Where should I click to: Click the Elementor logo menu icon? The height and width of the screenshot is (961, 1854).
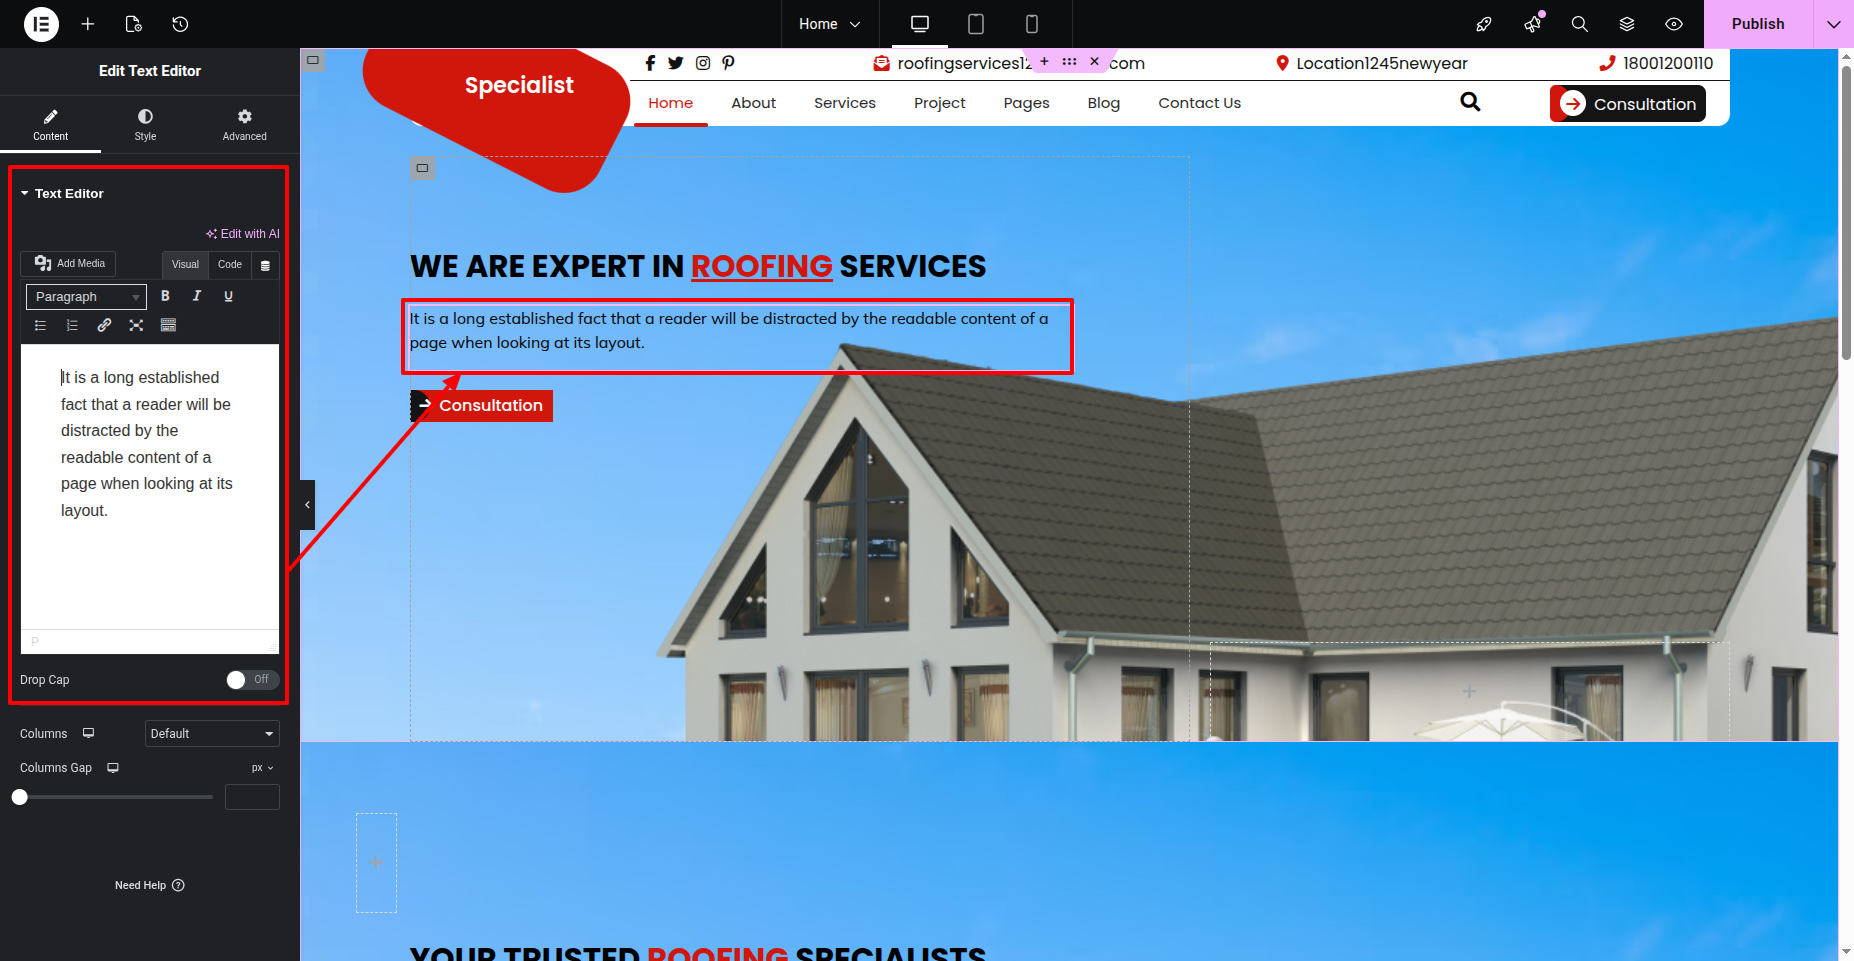[x=41, y=24]
